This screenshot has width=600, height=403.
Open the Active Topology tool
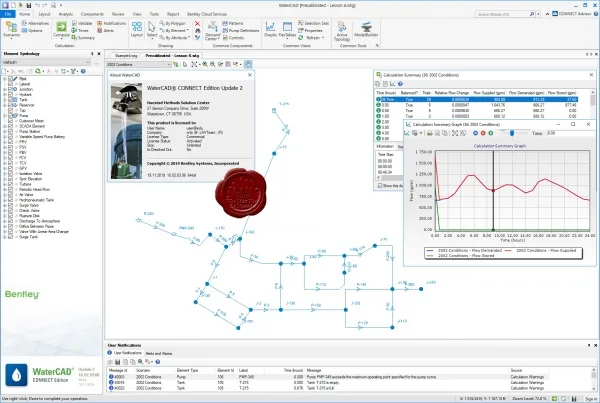click(x=342, y=31)
